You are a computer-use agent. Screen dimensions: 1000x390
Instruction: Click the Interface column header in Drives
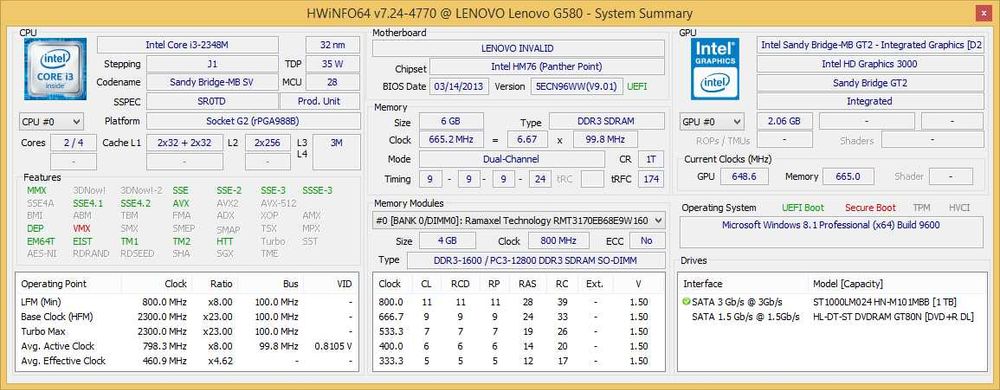pos(703,284)
